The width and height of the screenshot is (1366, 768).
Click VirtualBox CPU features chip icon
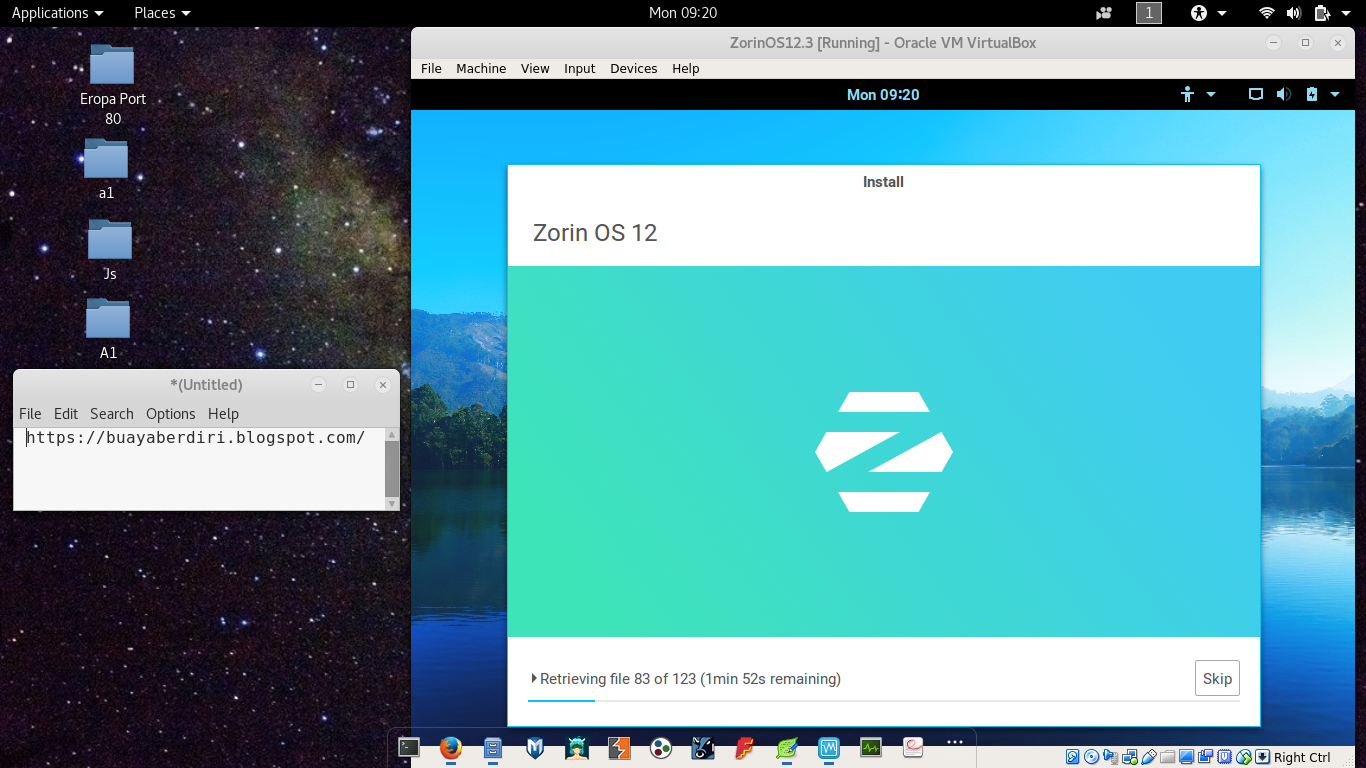[x=1225, y=757]
